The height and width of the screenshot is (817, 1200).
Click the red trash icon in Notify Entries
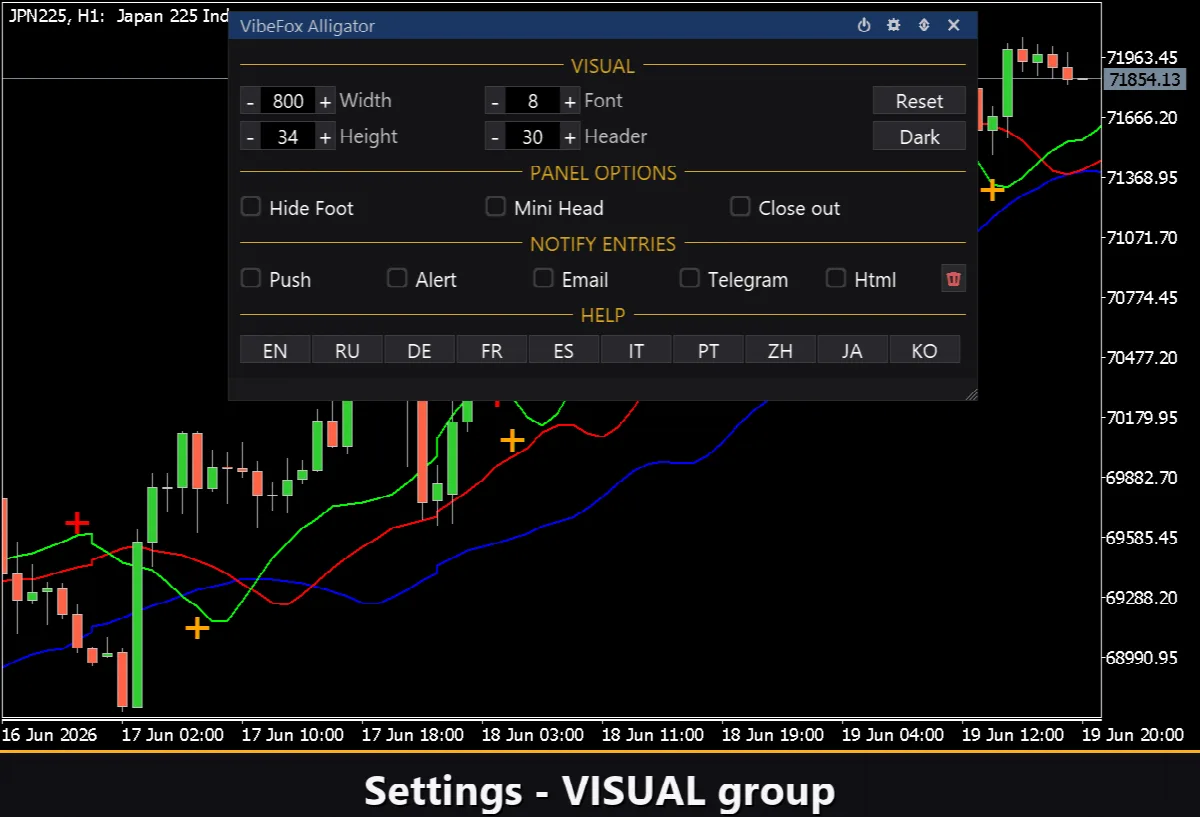[954, 279]
